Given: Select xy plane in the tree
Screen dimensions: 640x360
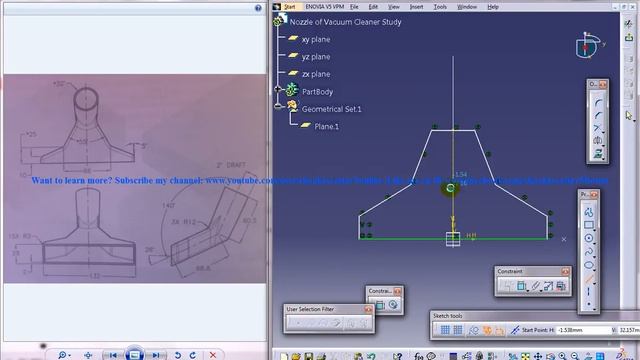Looking at the screenshot, I should click(x=316, y=40).
